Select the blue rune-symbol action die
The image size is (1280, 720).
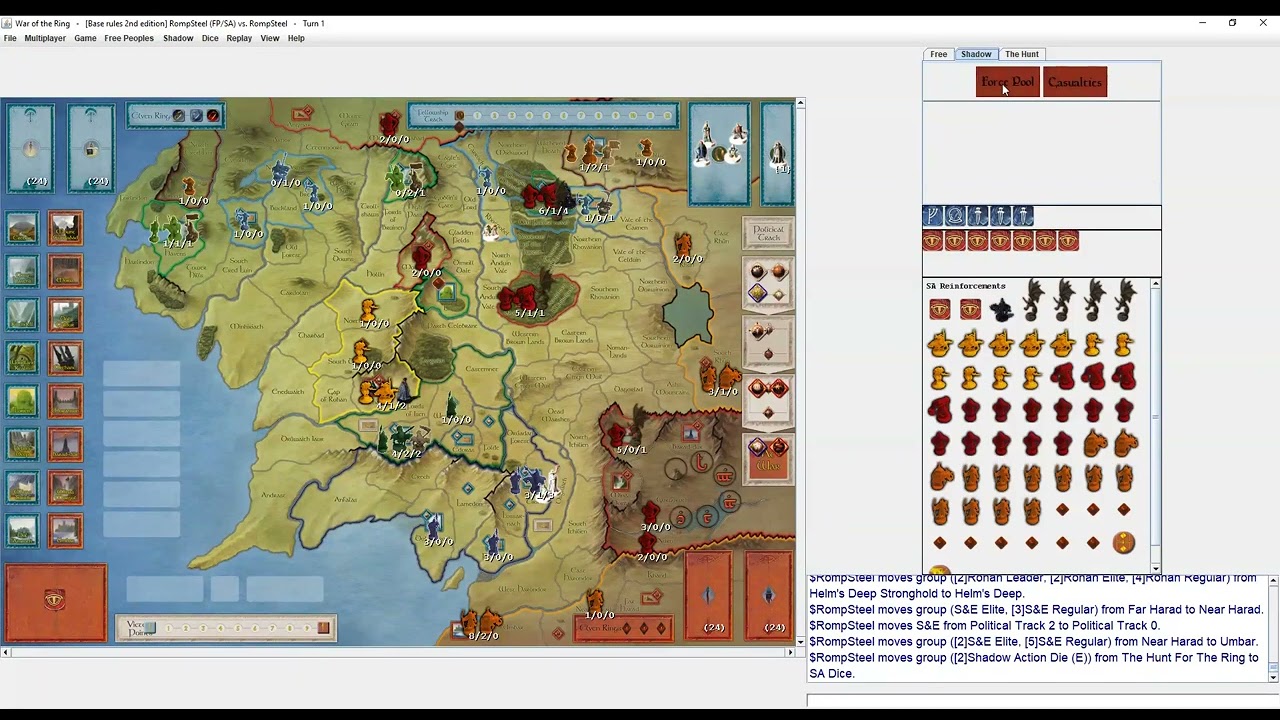tap(933, 216)
